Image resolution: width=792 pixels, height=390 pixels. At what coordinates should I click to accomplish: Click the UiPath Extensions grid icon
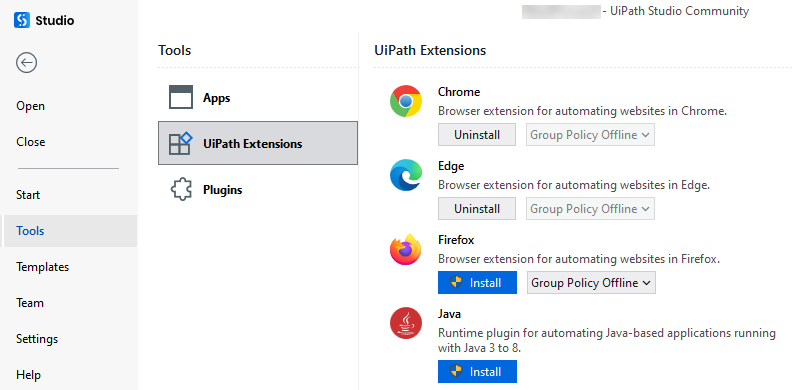coord(181,143)
